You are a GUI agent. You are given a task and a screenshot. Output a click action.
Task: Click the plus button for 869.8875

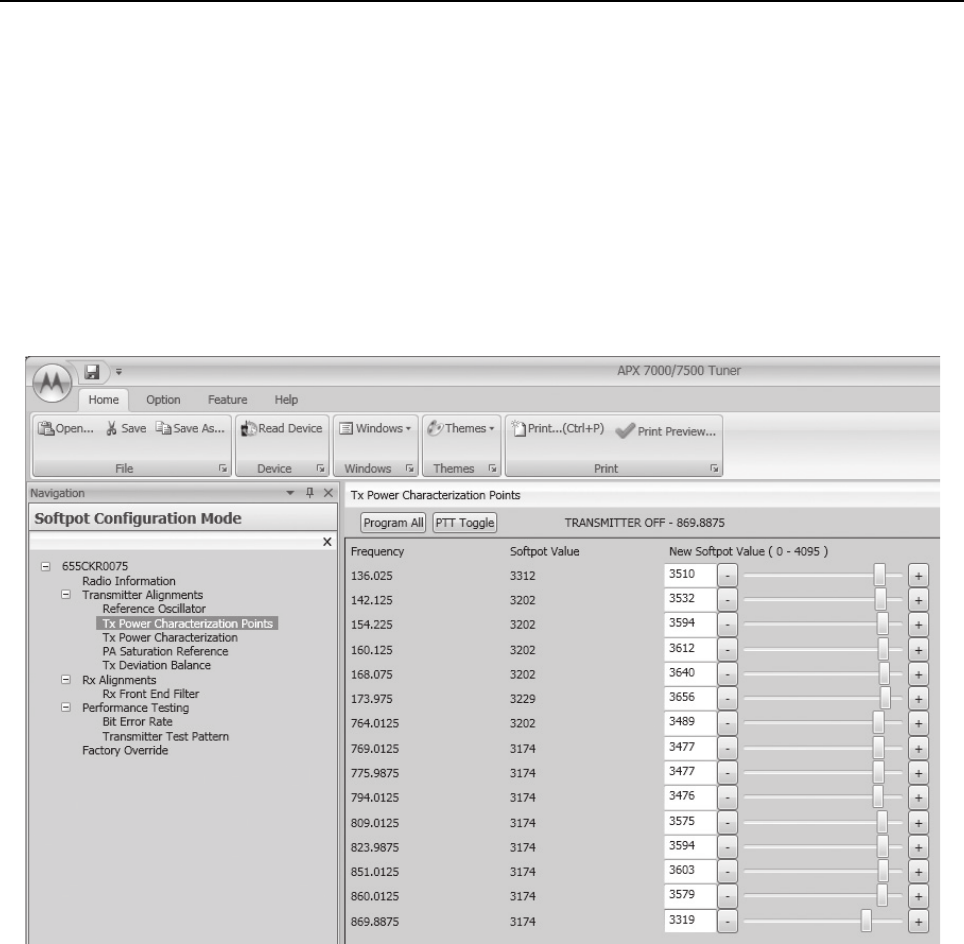pos(918,921)
